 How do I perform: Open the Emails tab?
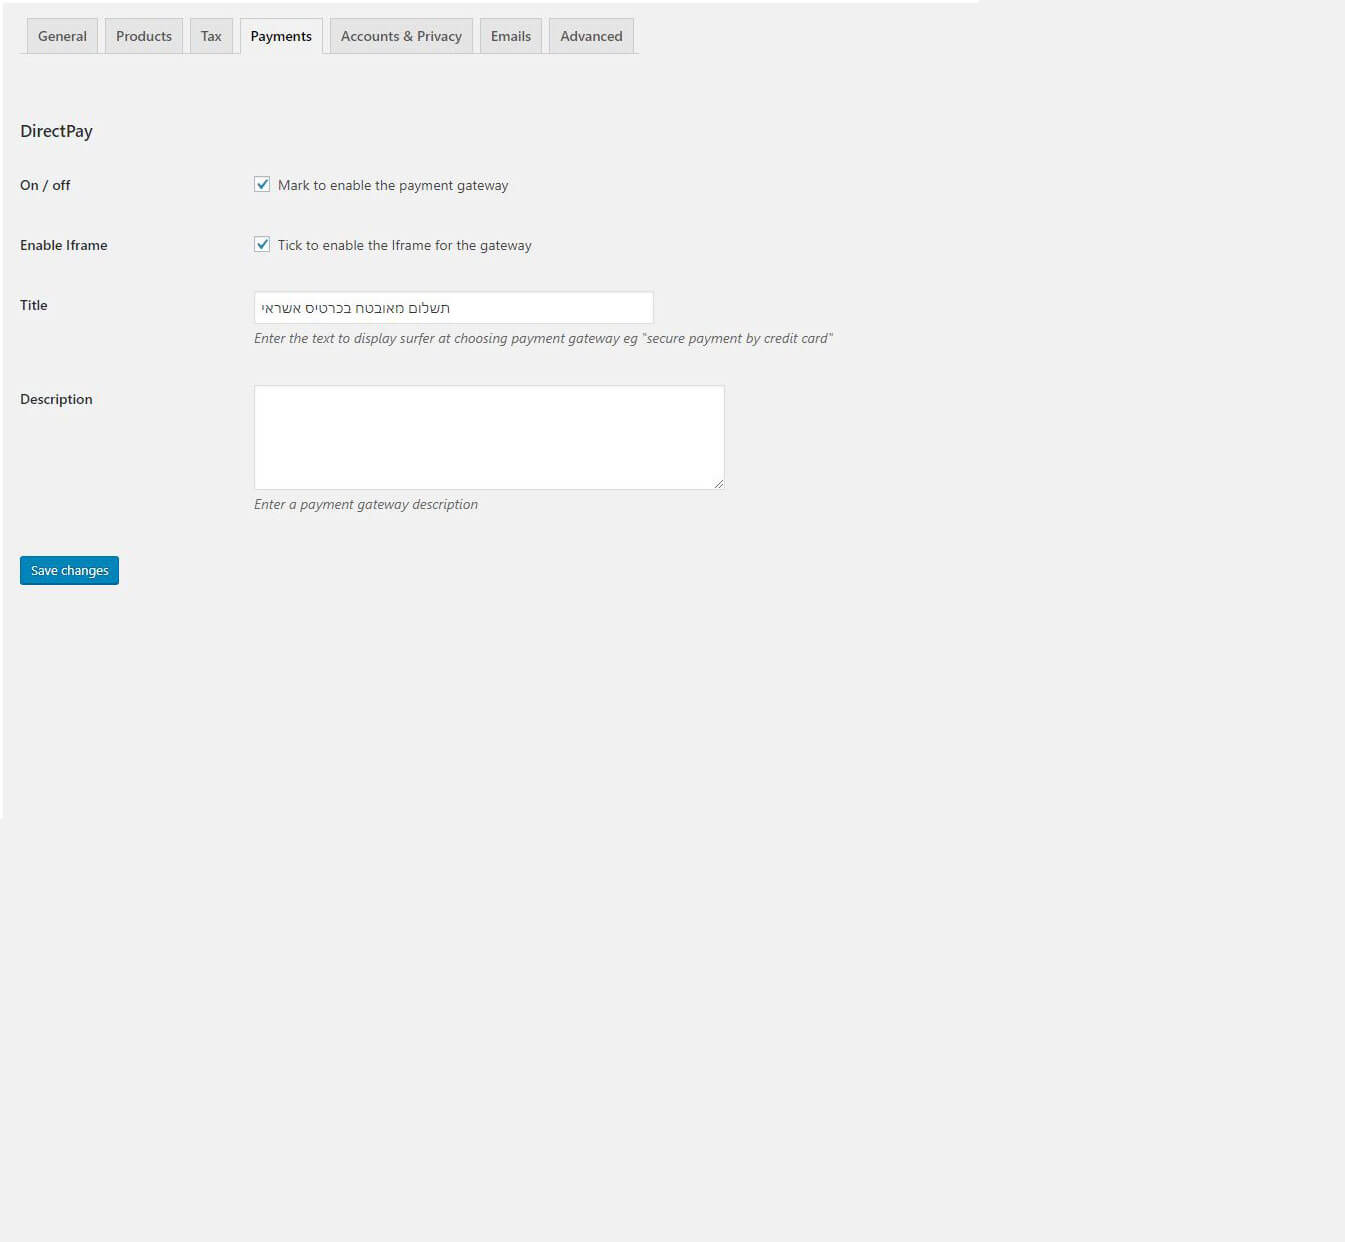511,36
